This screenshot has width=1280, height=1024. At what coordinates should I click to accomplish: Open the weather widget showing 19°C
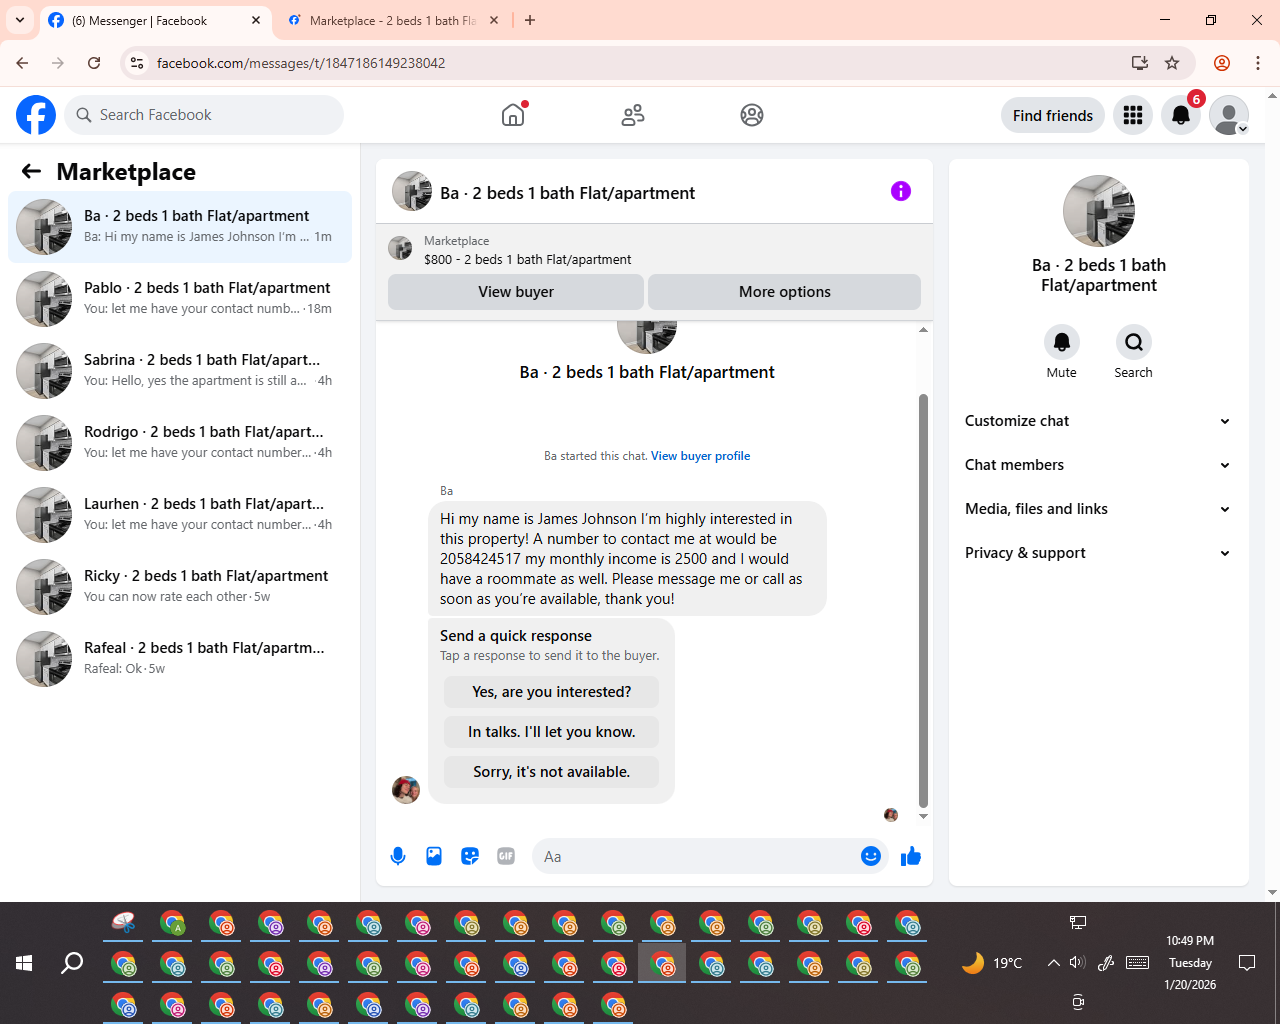[992, 963]
